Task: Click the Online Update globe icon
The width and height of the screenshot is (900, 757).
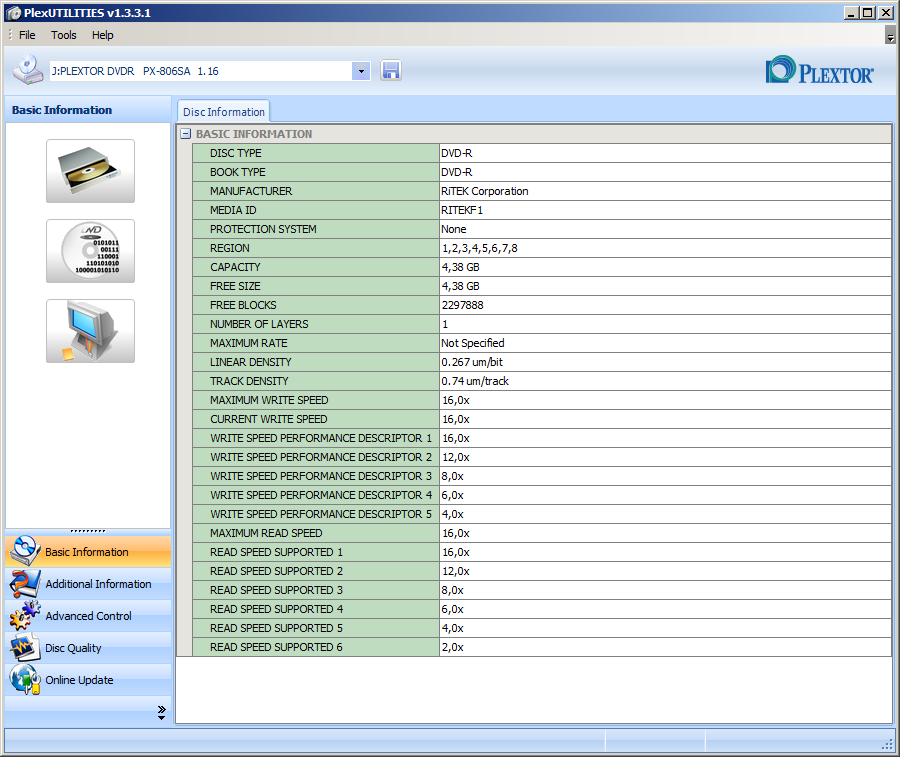Action: coord(25,680)
